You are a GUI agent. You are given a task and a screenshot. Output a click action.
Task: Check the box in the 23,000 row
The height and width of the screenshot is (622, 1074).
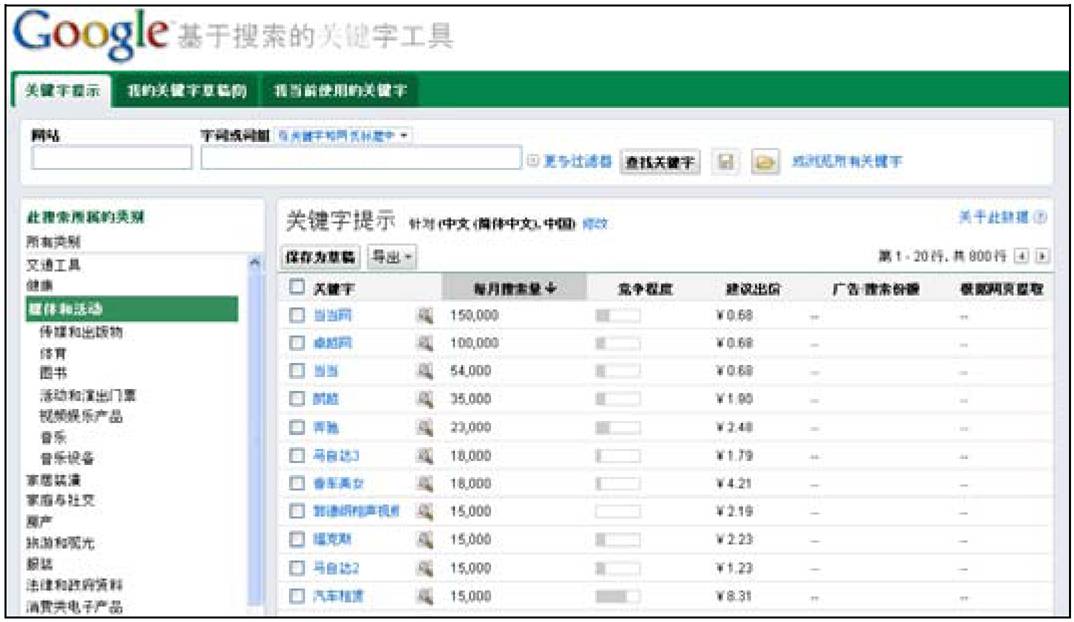pos(297,427)
